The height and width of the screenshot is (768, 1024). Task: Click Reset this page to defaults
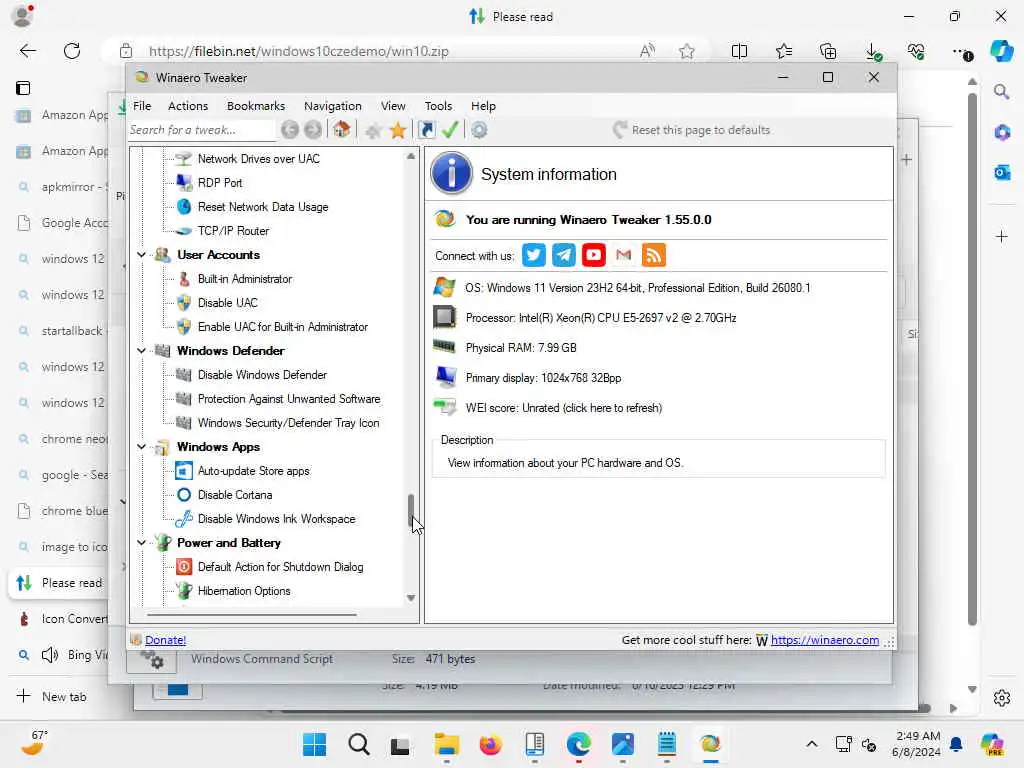click(x=692, y=130)
